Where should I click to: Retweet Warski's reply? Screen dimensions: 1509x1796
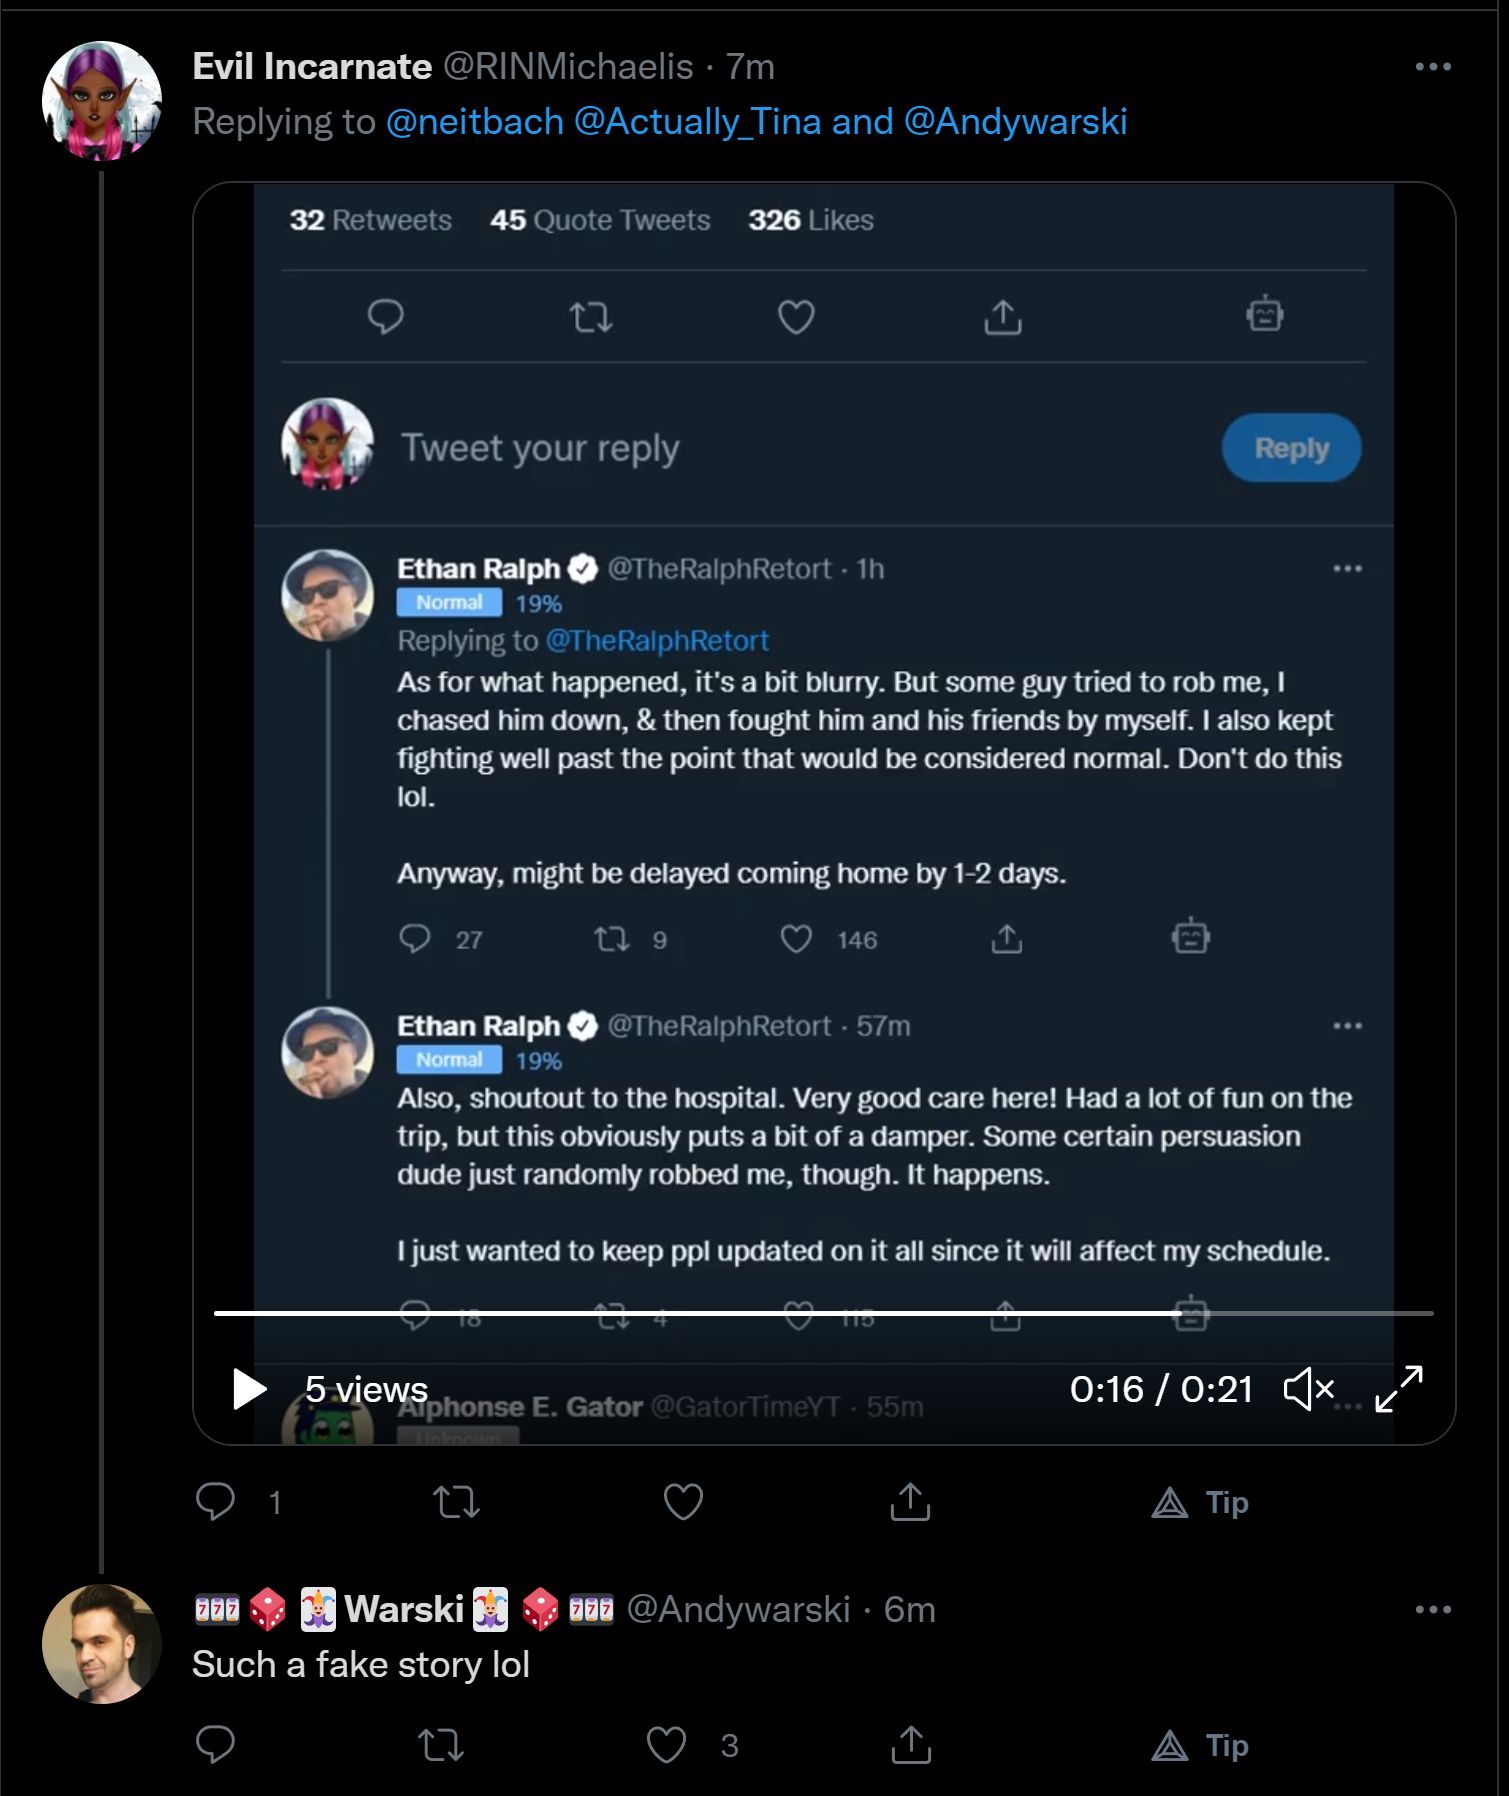point(440,1745)
